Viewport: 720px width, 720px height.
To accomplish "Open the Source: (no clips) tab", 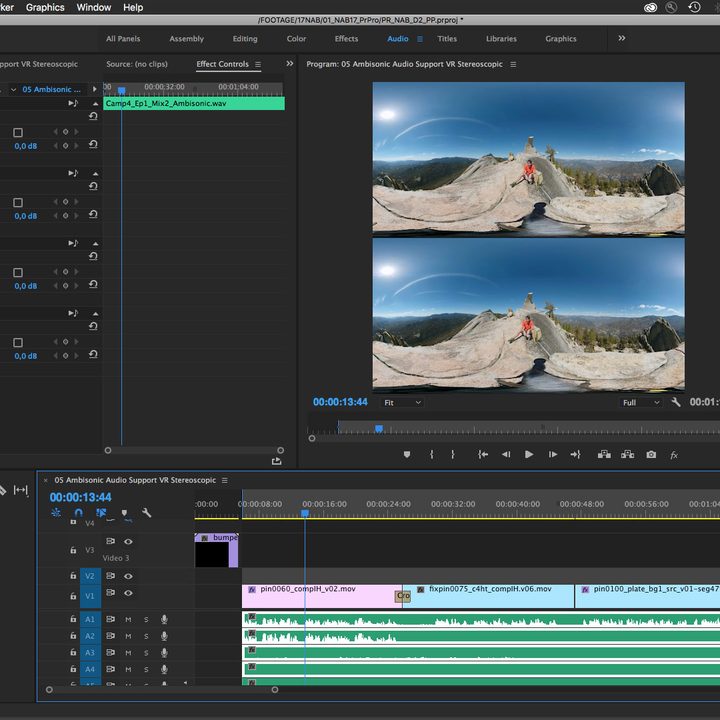I will point(137,64).
